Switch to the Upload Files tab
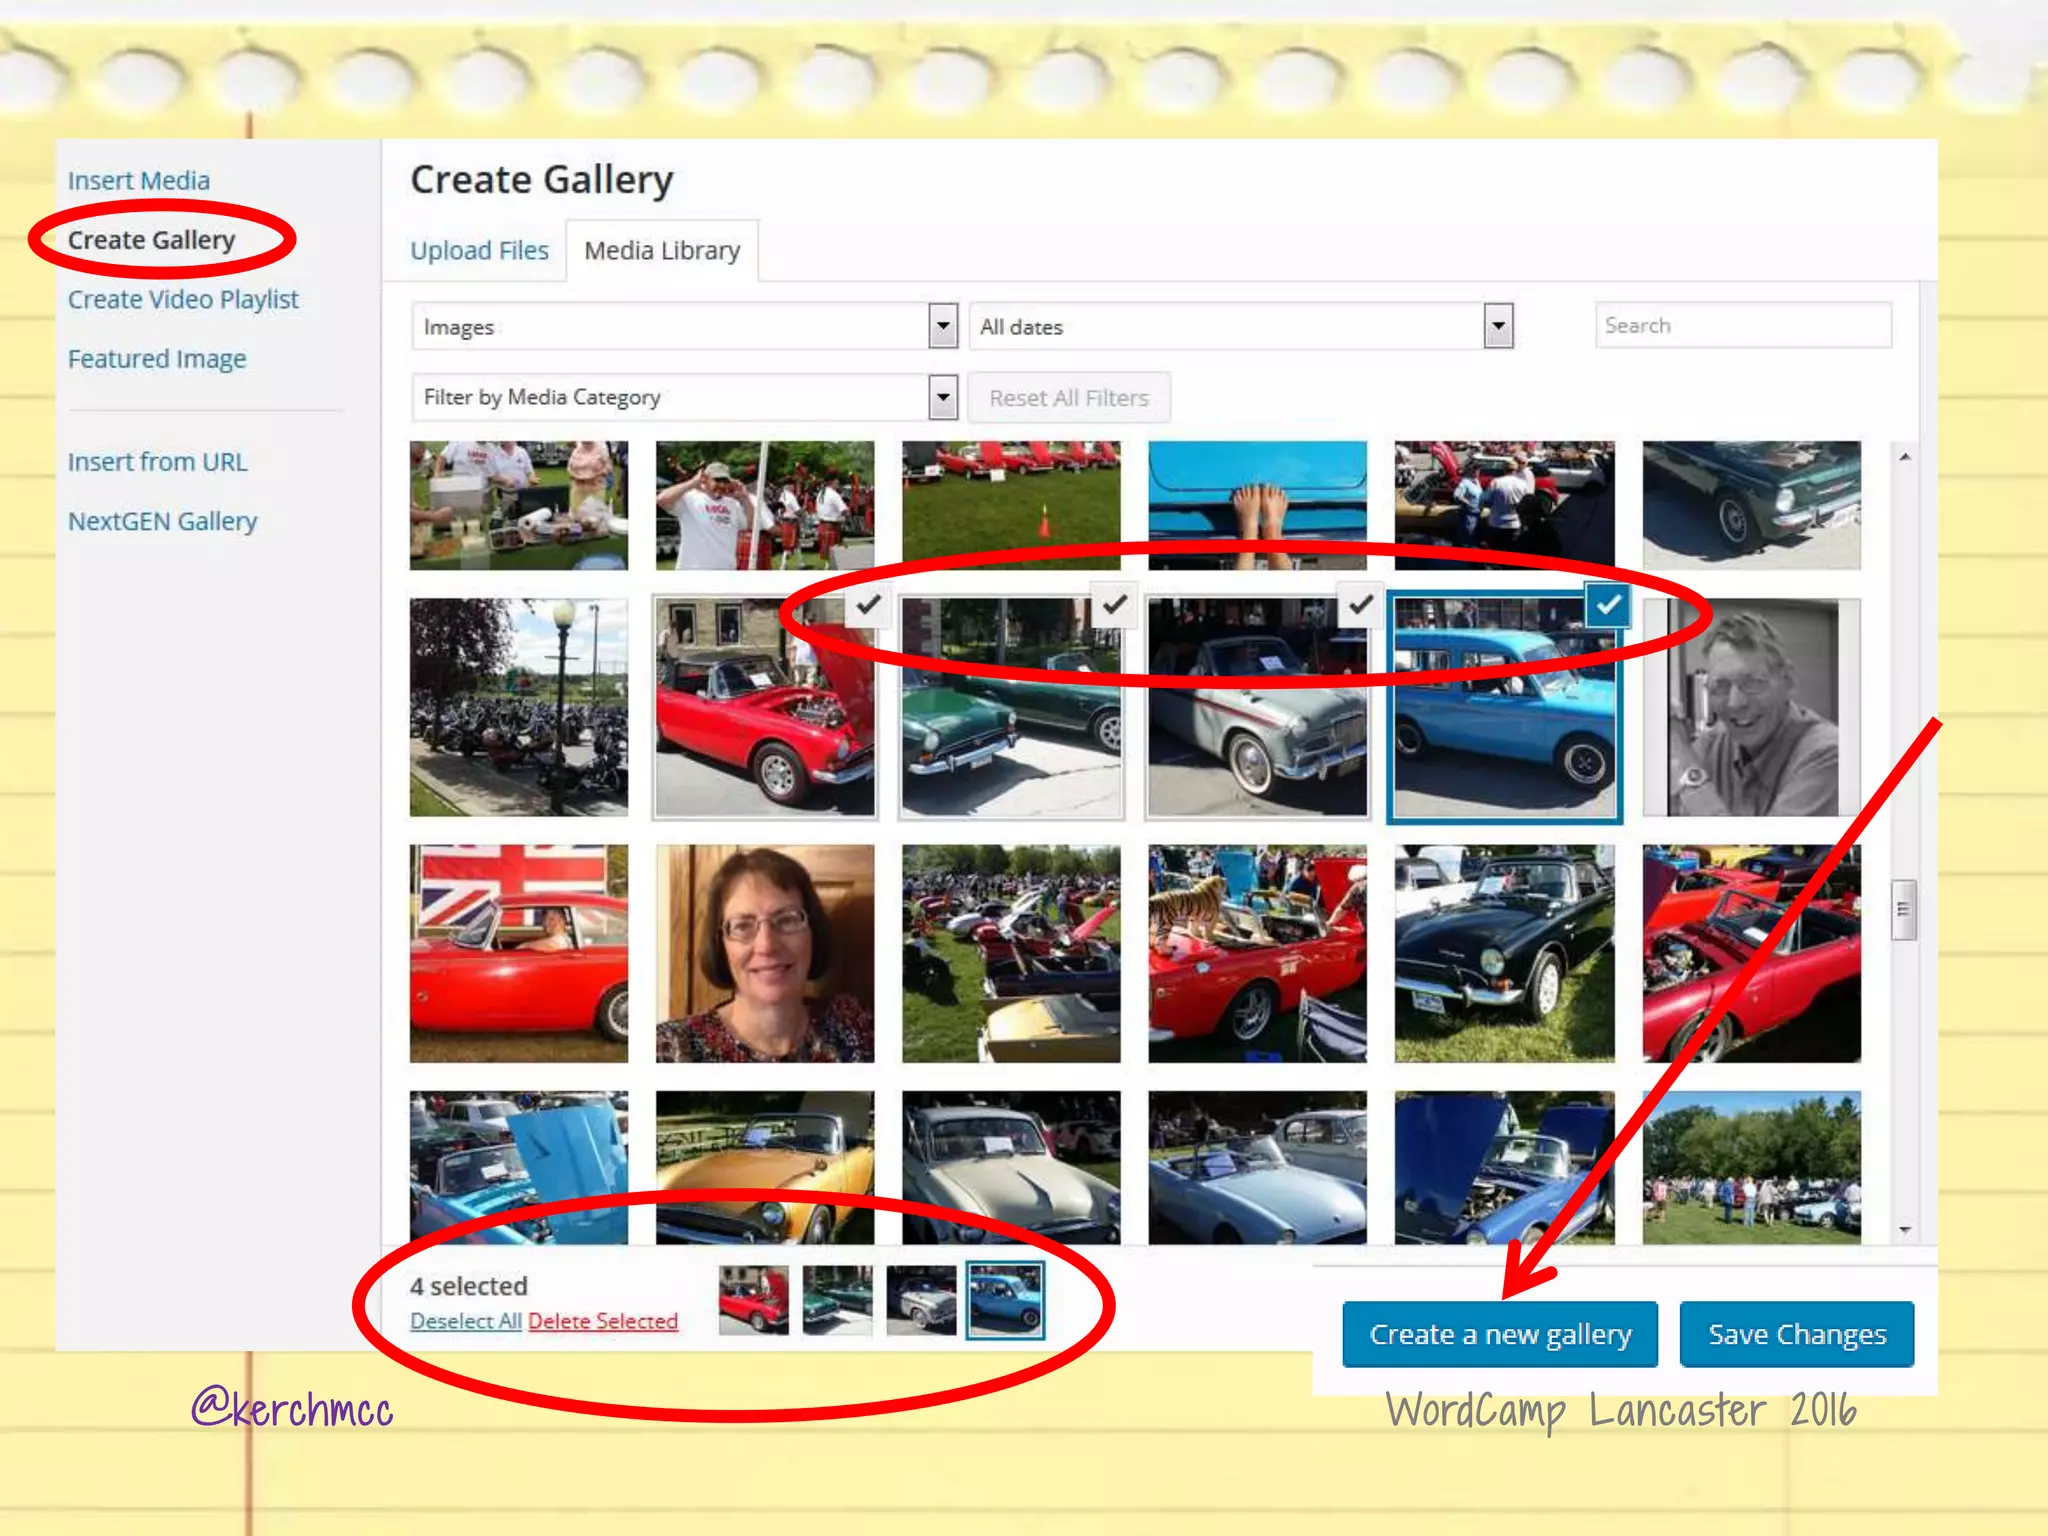The height and width of the screenshot is (1536, 2048). tap(479, 250)
